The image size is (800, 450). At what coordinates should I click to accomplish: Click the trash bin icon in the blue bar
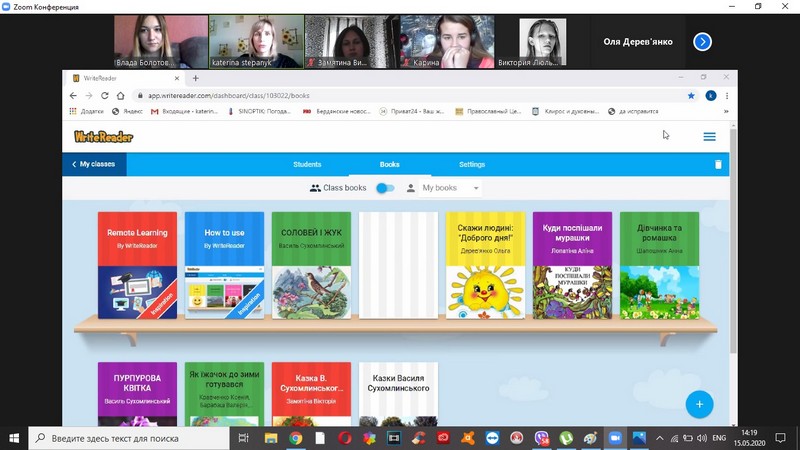coord(718,164)
